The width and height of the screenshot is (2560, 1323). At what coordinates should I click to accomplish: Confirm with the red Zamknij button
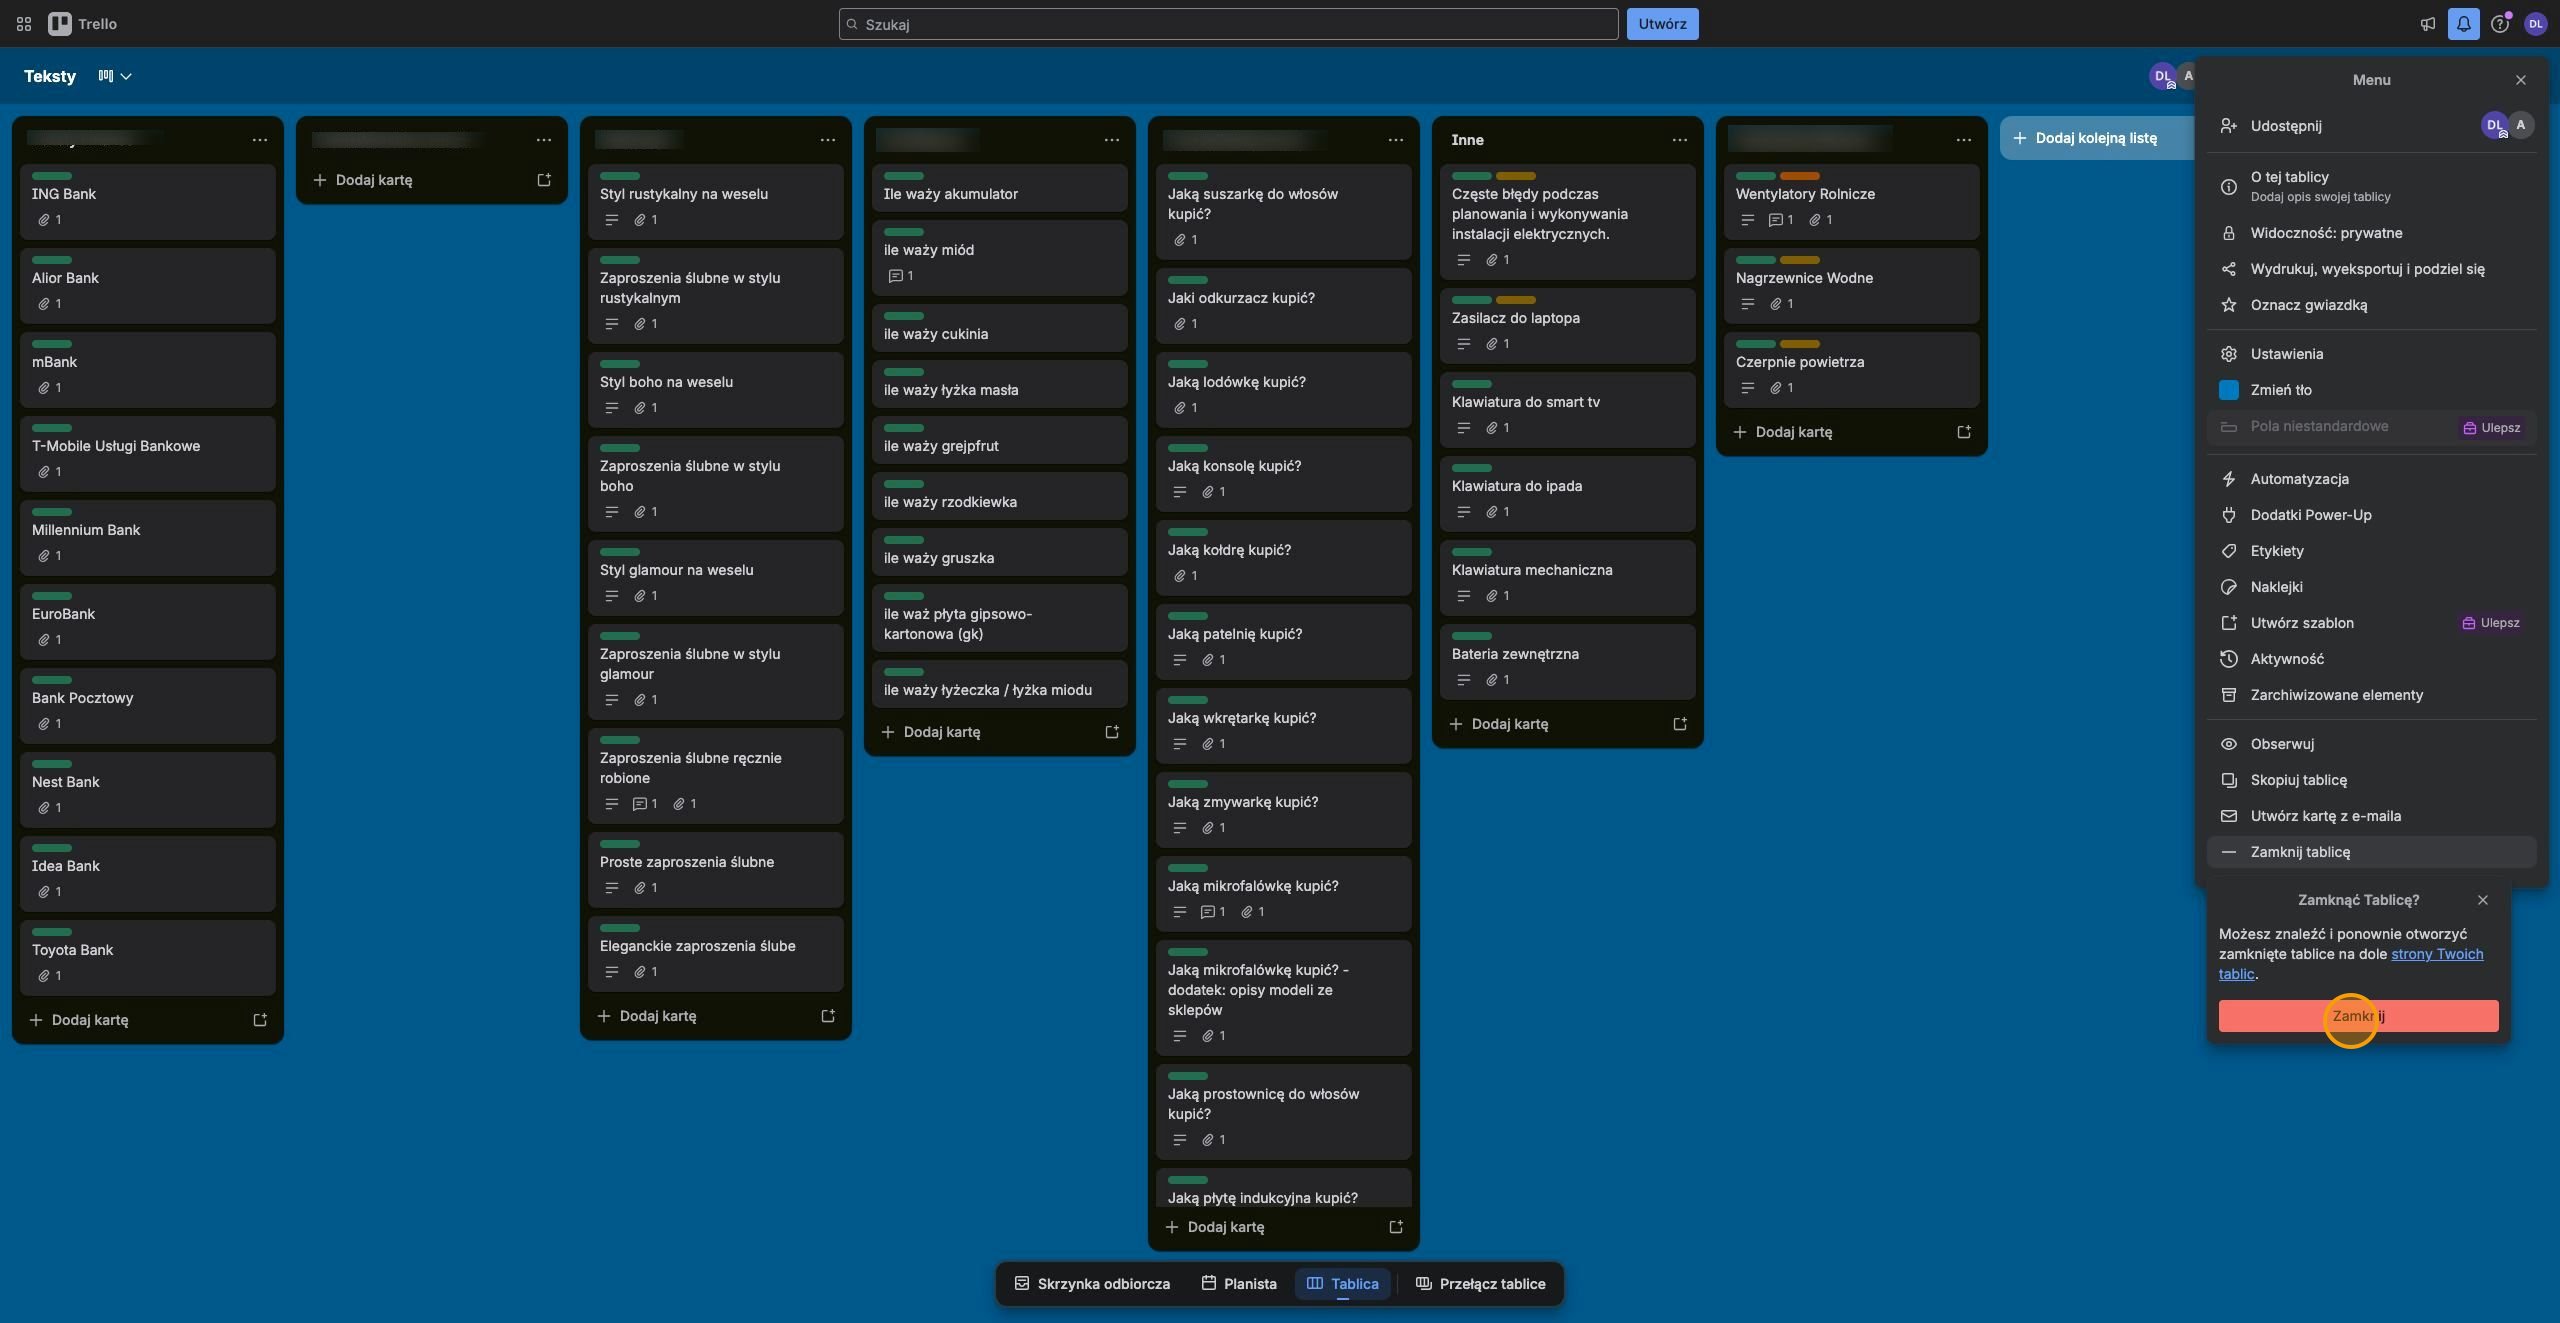(2358, 1016)
